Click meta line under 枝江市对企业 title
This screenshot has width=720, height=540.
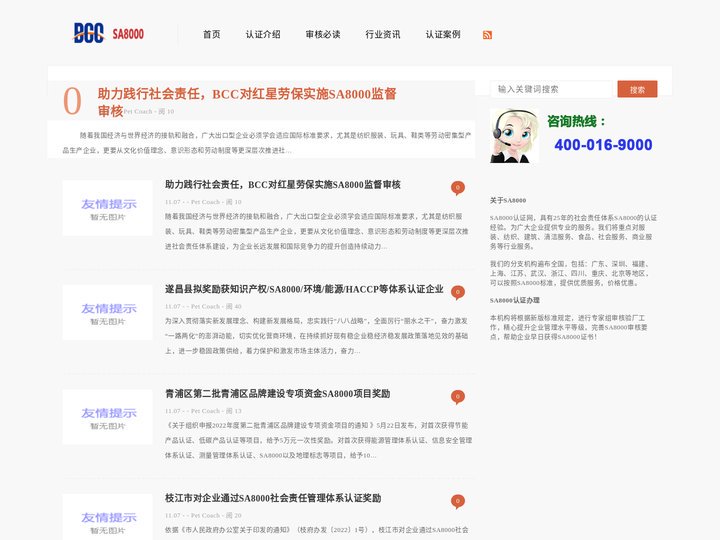(x=203, y=515)
